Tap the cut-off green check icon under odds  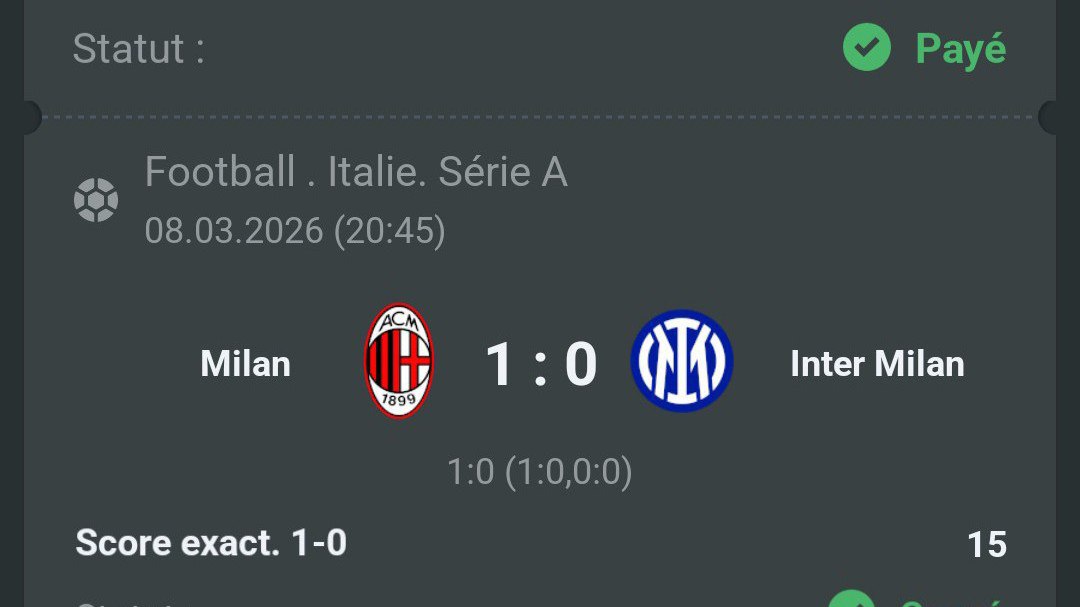[x=851, y=599]
